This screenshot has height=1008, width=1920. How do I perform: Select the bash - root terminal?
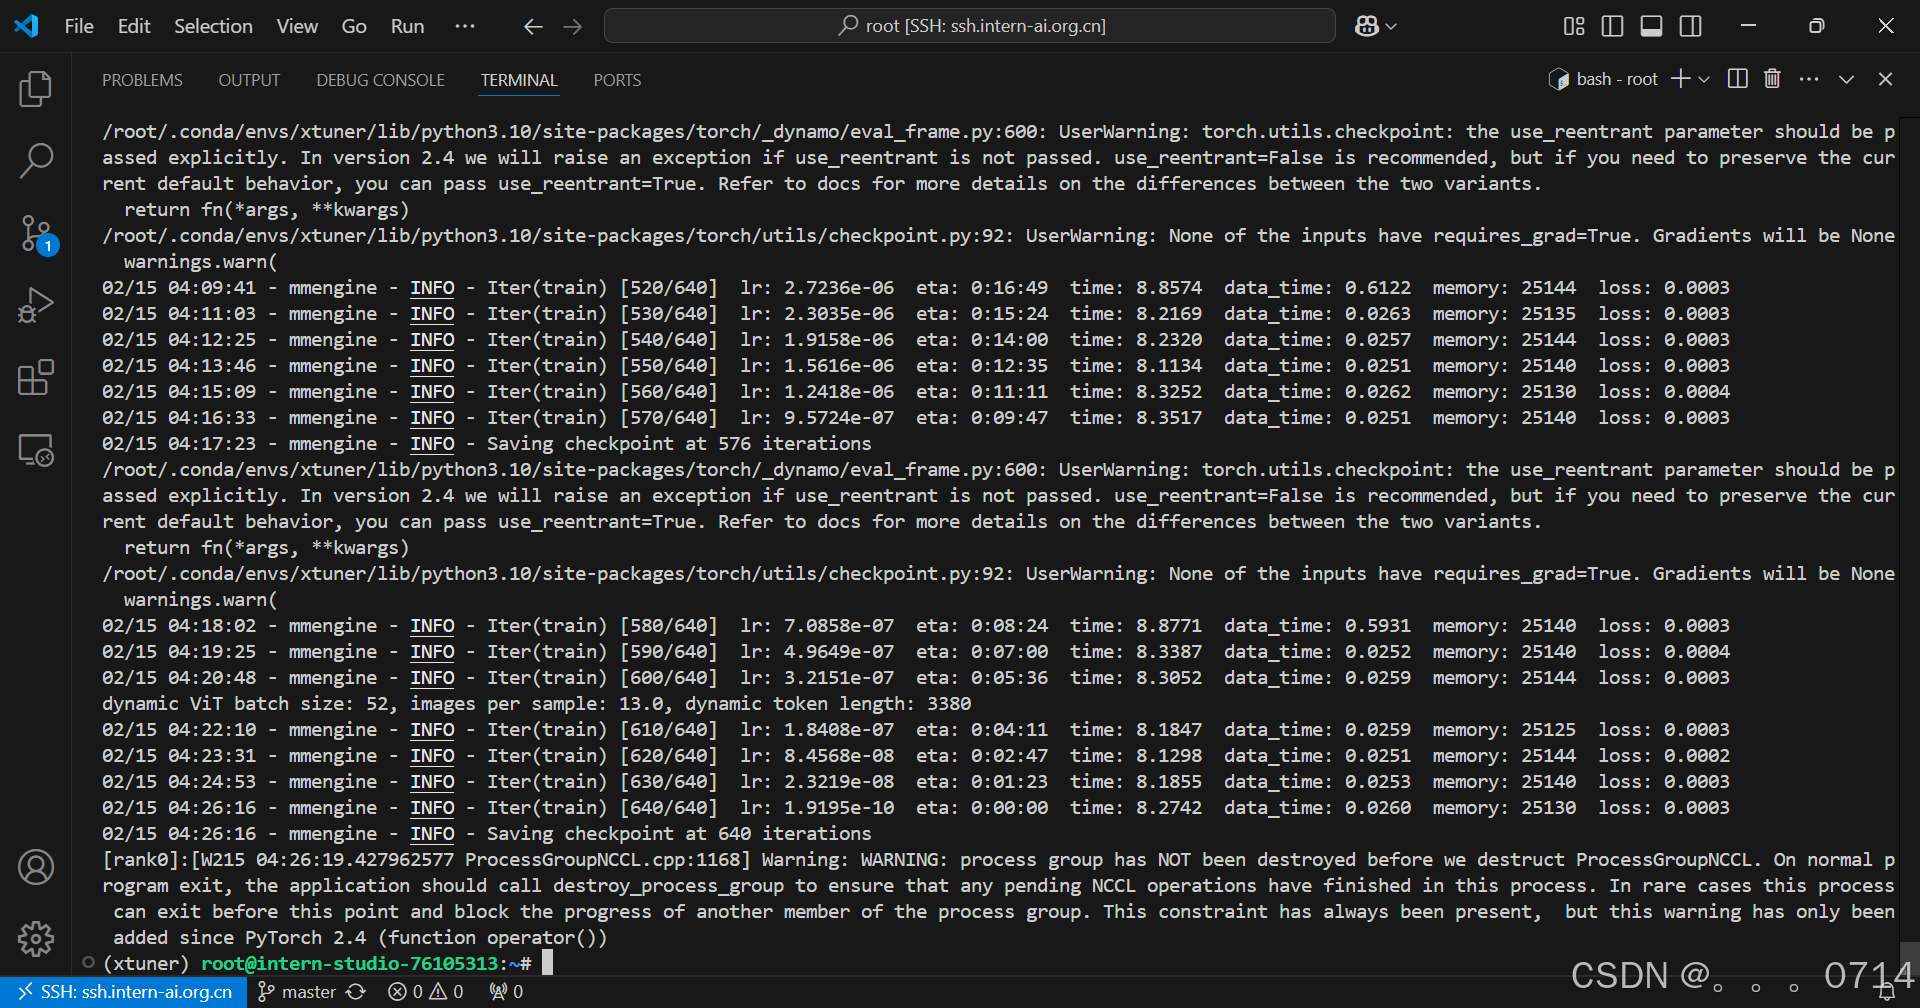1603,79
